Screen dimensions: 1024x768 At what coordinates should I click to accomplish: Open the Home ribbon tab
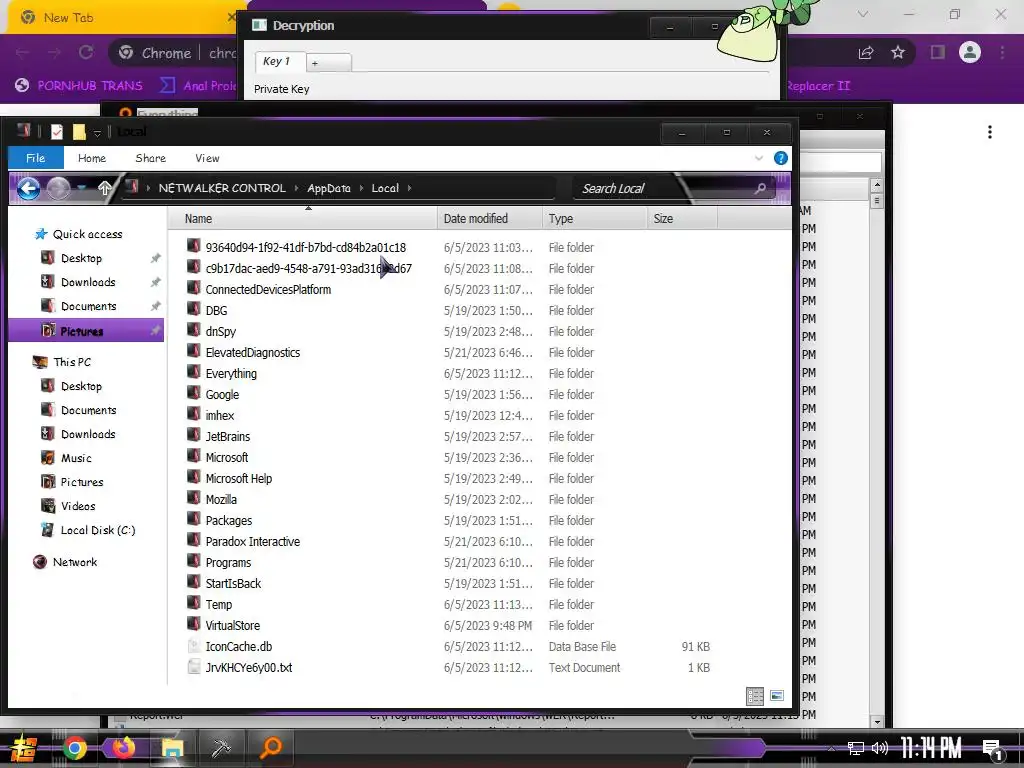[x=91, y=158]
